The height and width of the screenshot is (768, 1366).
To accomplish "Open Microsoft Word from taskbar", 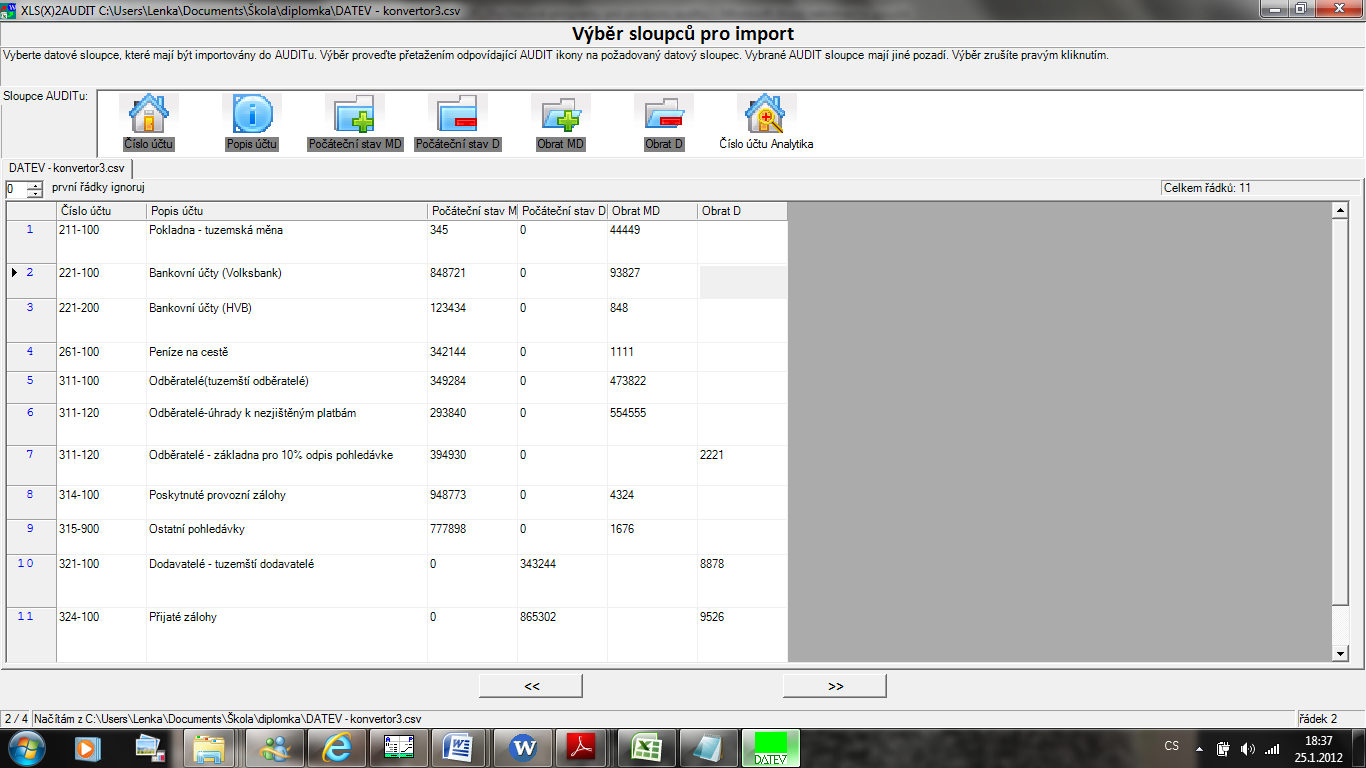I will (x=461, y=747).
